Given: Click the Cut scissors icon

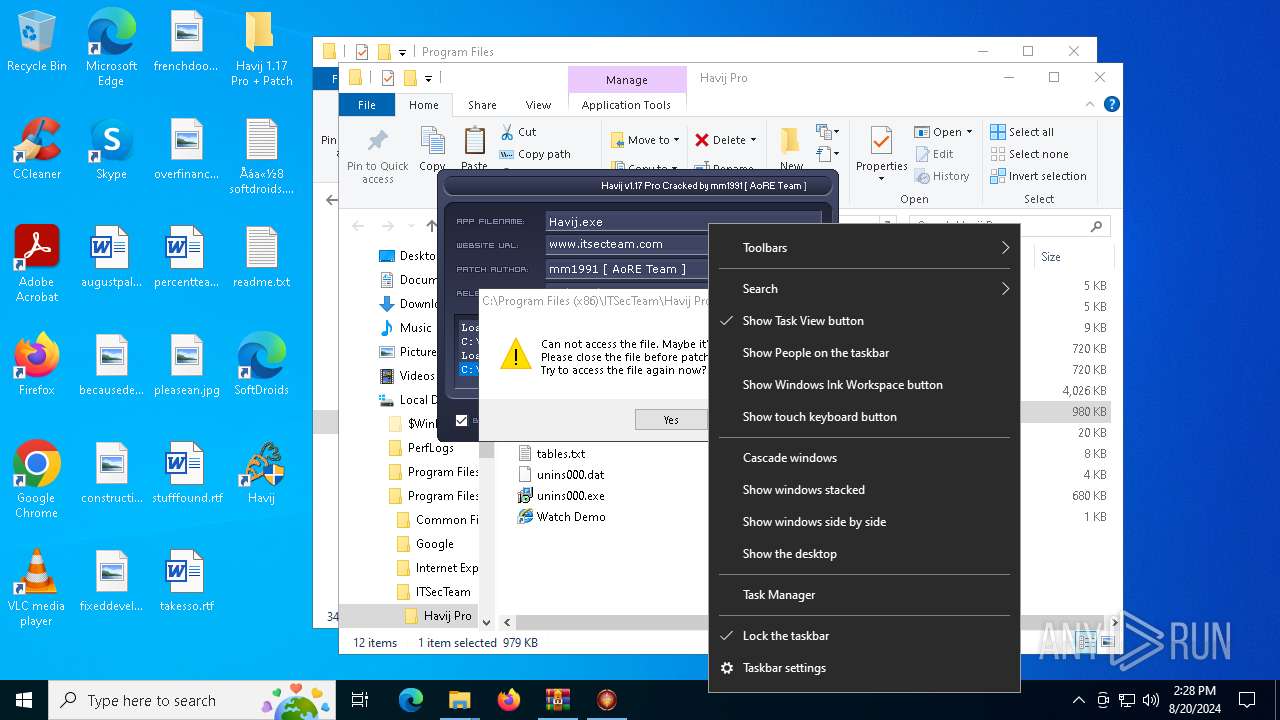Looking at the screenshot, I should 506,132.
